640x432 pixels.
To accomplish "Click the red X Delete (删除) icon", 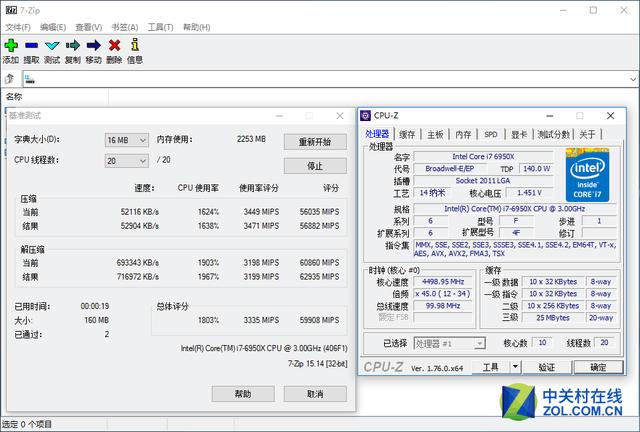I will pyautogui.click(x=114, y=45).
